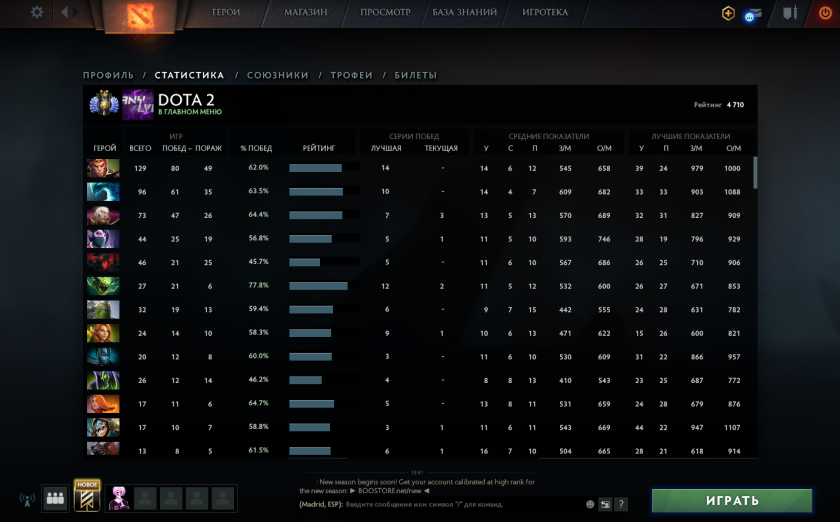
Task: Sort by the ТЕКУЩАЯ streak column header
Action: pyautogui.click(x=441, y=148)
